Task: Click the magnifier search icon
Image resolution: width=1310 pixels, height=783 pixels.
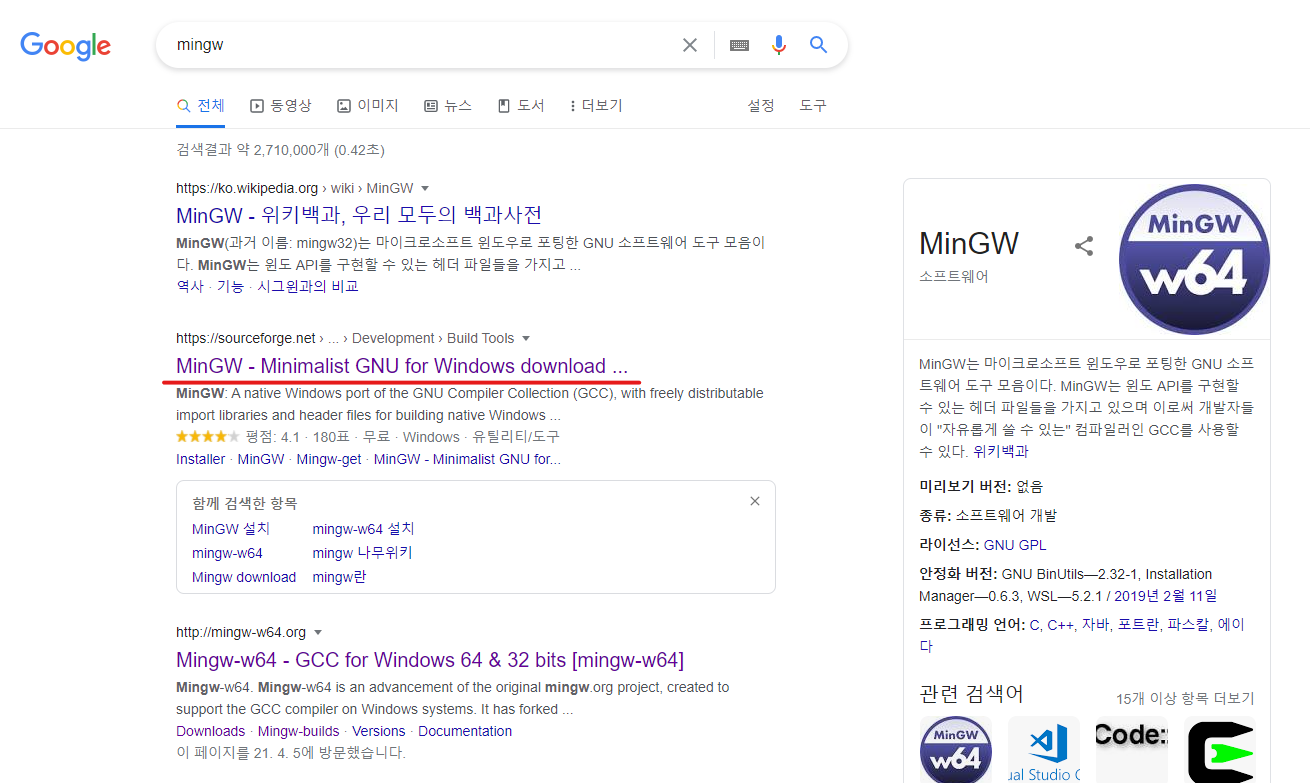Action: click(x=819, y=45)
